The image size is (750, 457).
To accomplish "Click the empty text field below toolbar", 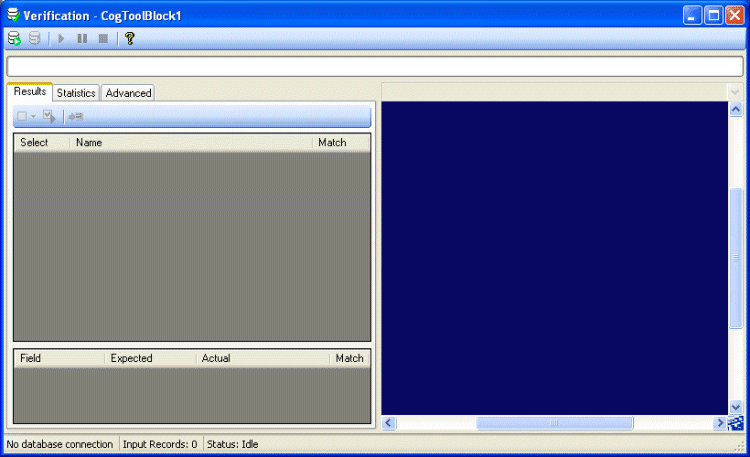I will click(375, 67).
